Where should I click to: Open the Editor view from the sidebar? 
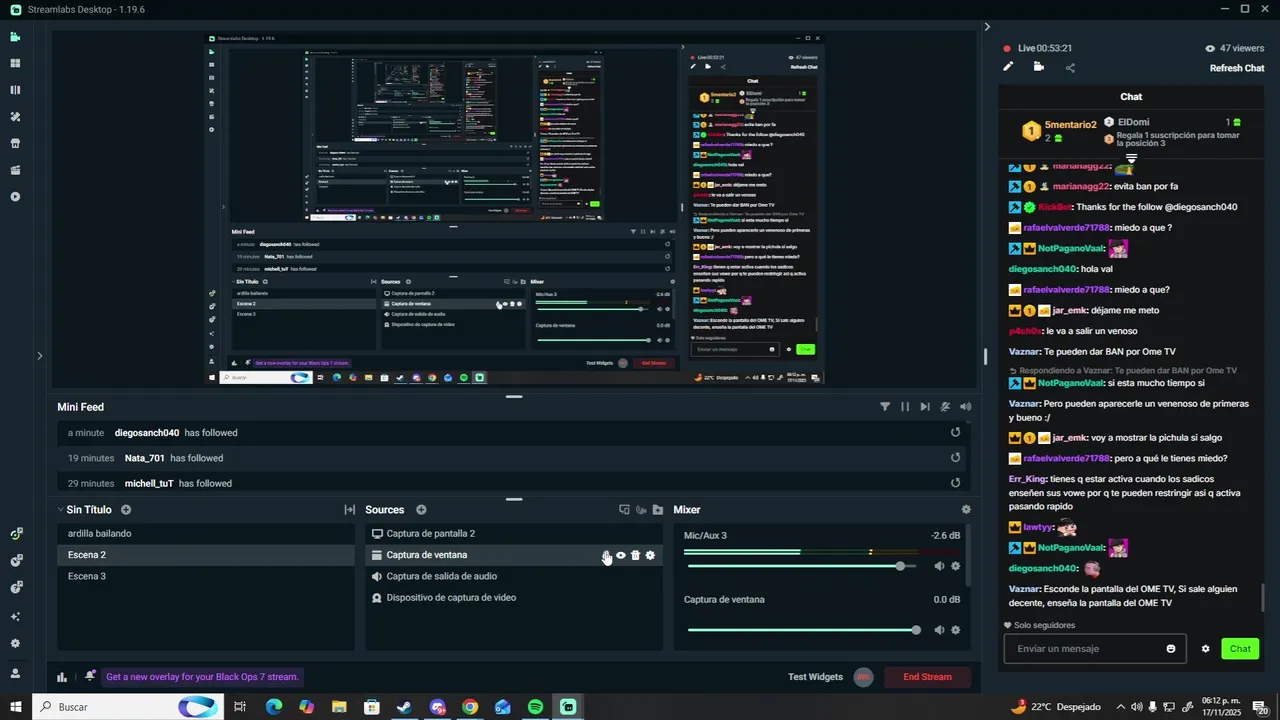pyautogui.click(x=15, y=37)
